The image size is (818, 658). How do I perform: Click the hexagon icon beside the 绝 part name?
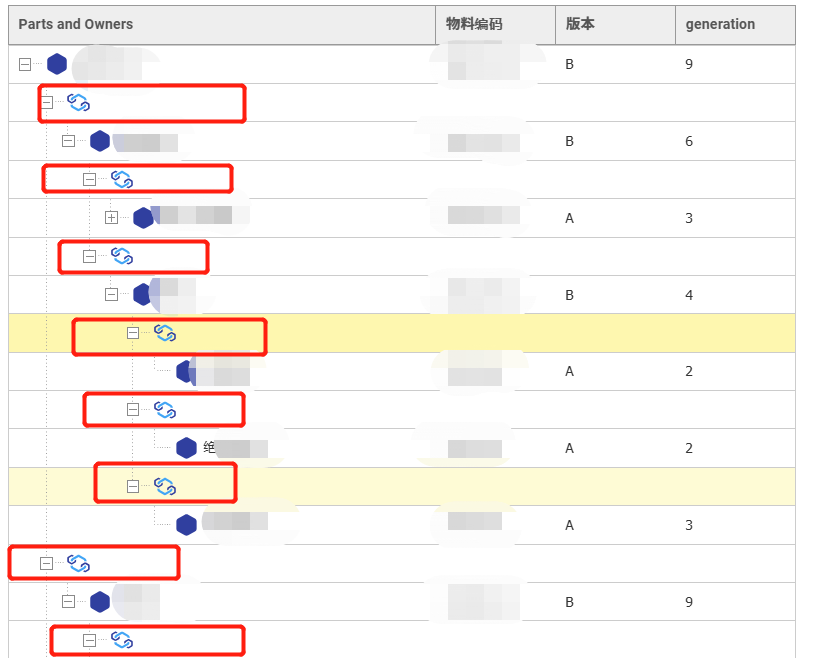click(186, 448)
